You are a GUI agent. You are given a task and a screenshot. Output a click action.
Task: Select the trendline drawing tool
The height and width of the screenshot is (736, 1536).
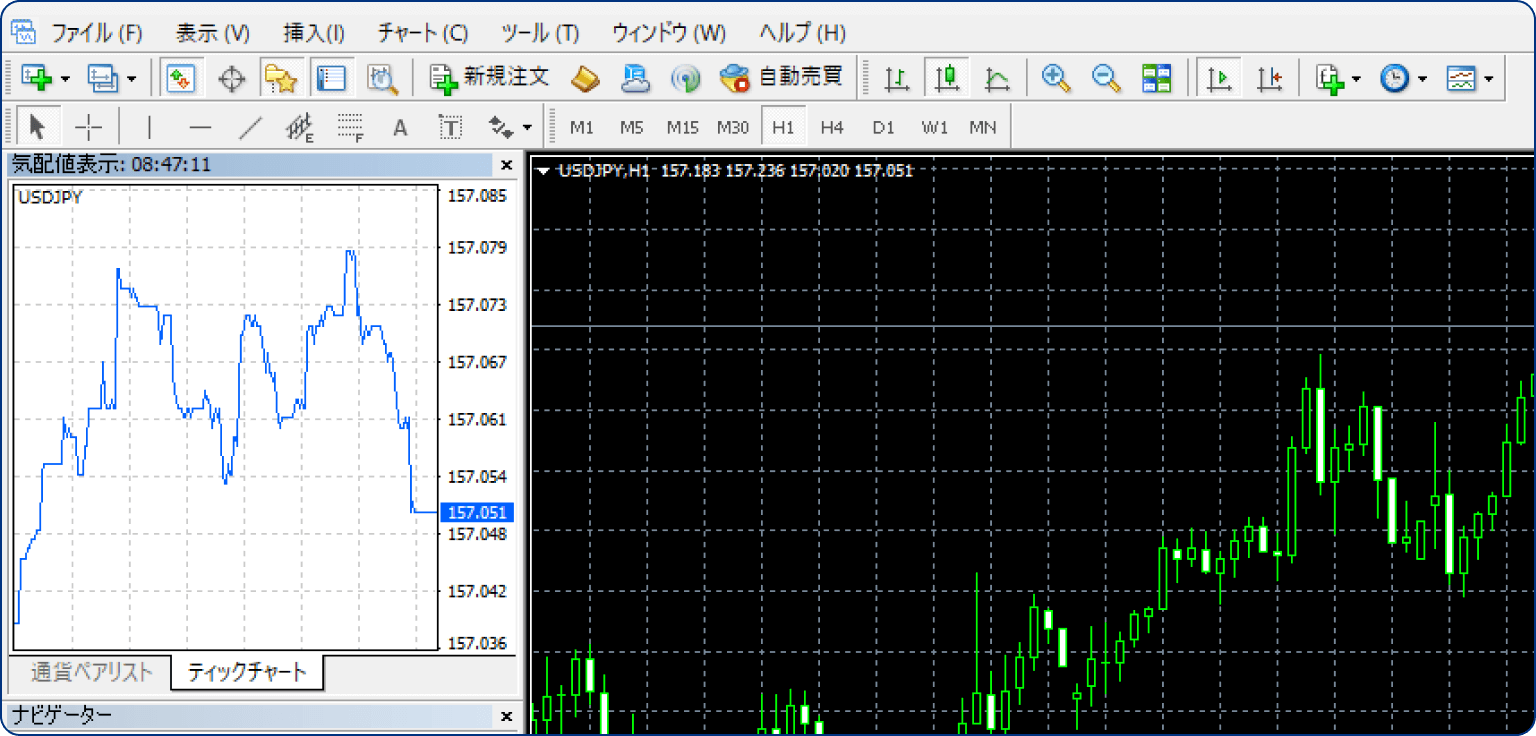[250, 127]
